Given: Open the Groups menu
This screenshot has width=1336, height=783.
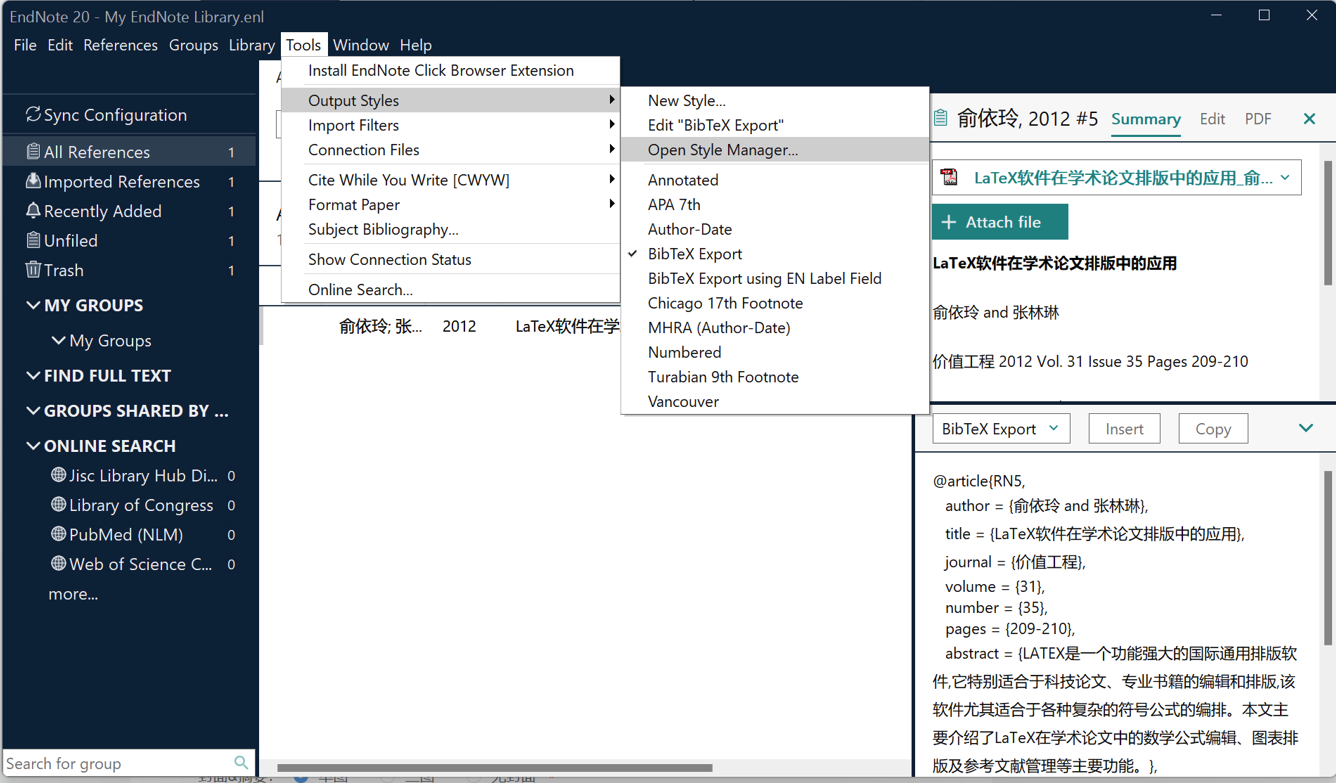Looking at the screenshot, I should point(193,45).
